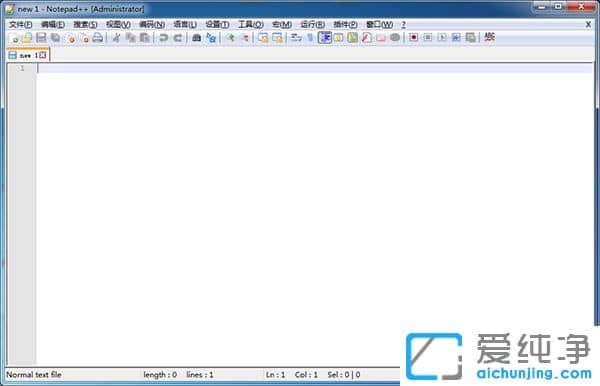The width and height of the screenshot is (600, 386).
Task: Close the new 1 tab with its red X
Action: point(43,55)
